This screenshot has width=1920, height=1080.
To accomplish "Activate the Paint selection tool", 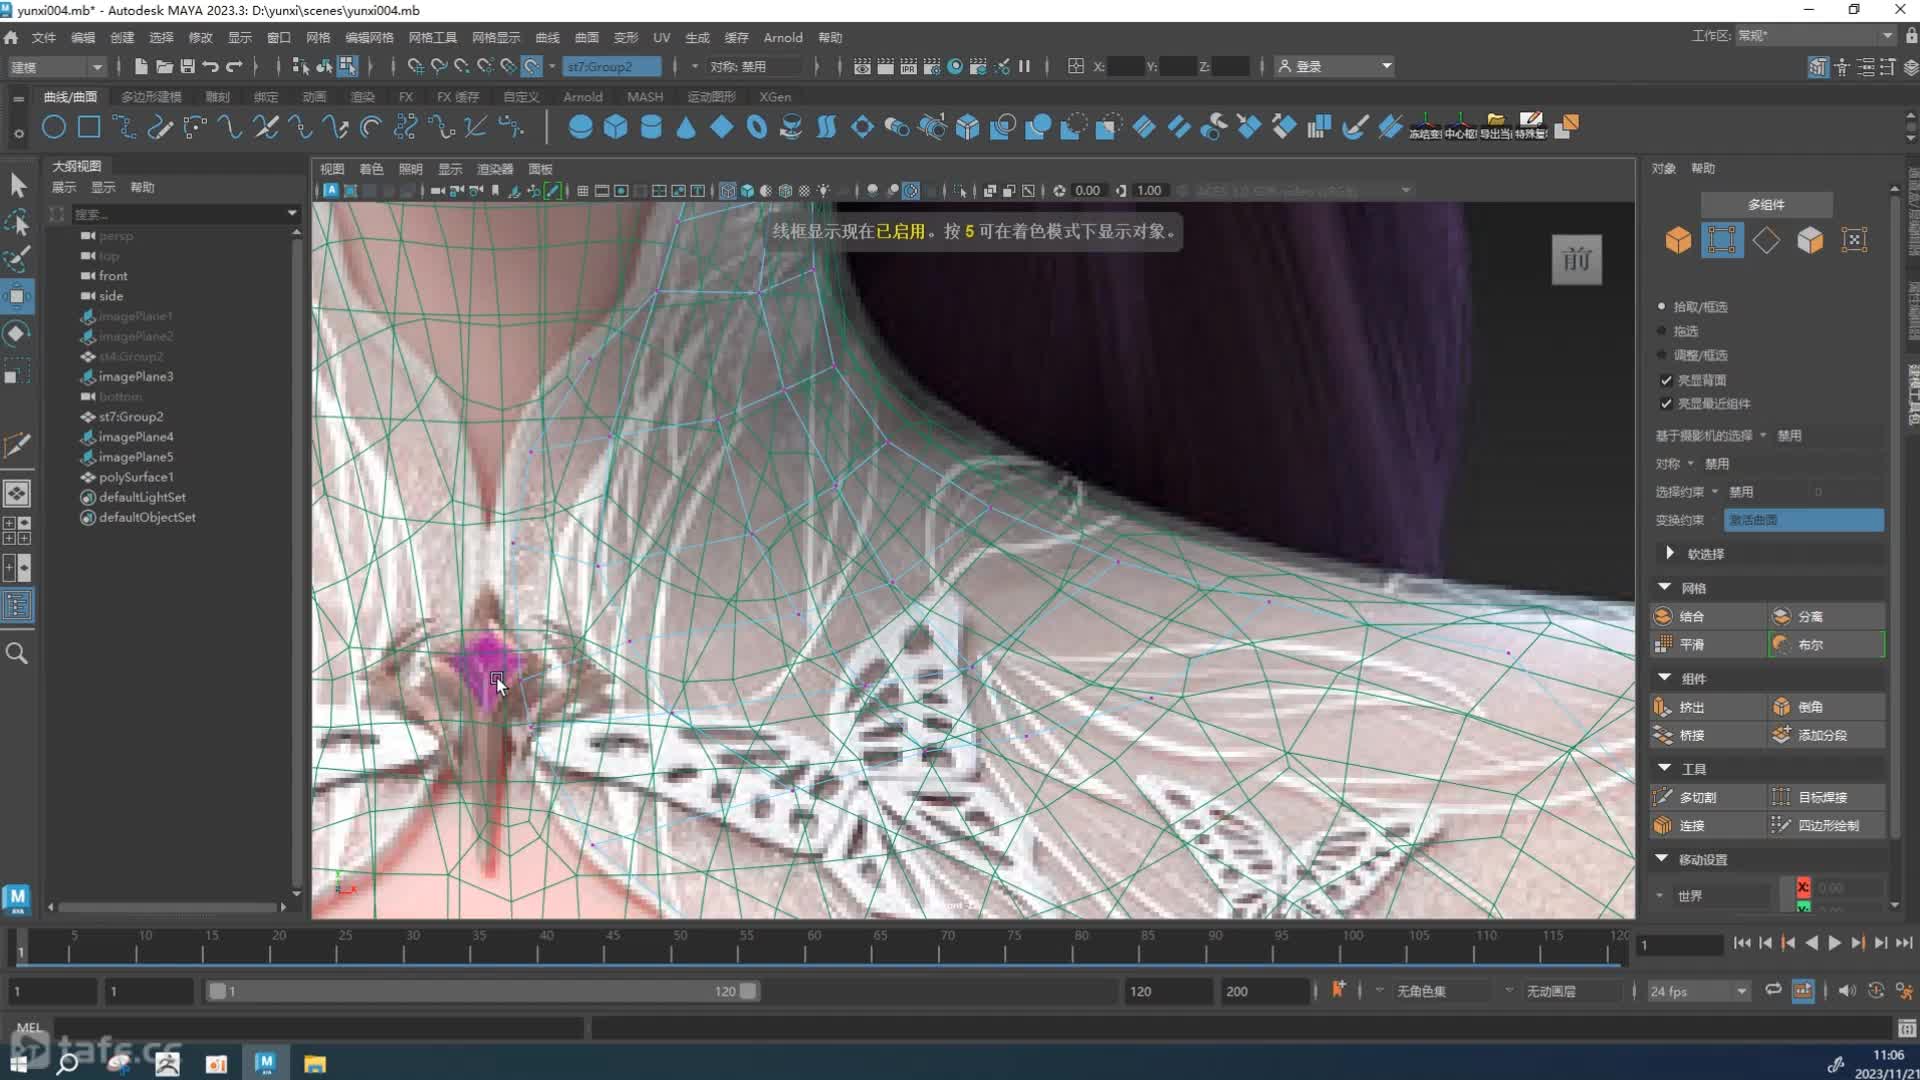I will 17,259.
